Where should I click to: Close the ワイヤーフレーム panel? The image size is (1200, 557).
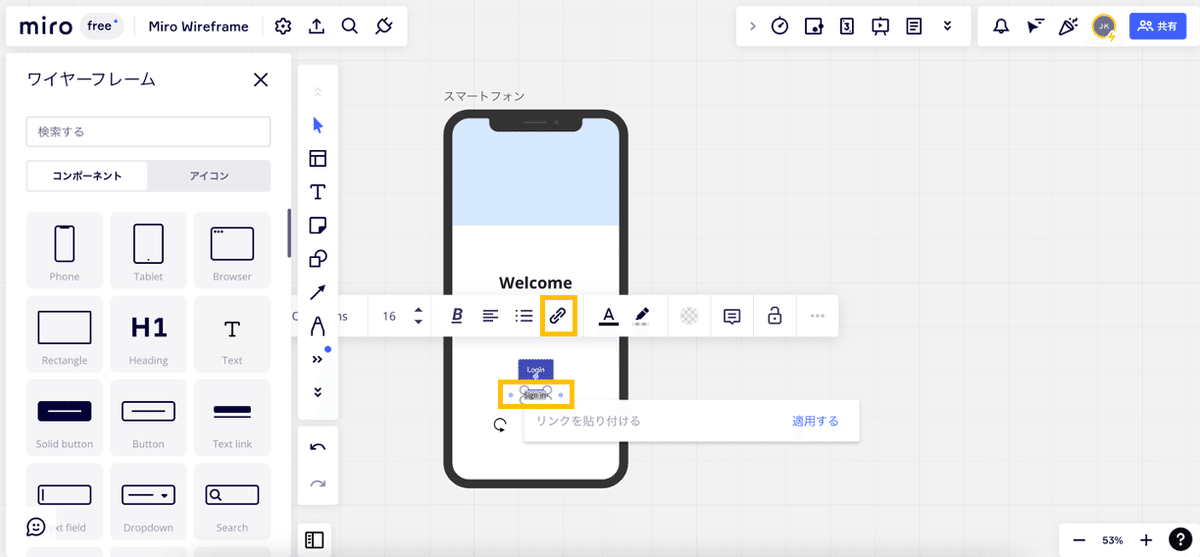click(260, 80)
